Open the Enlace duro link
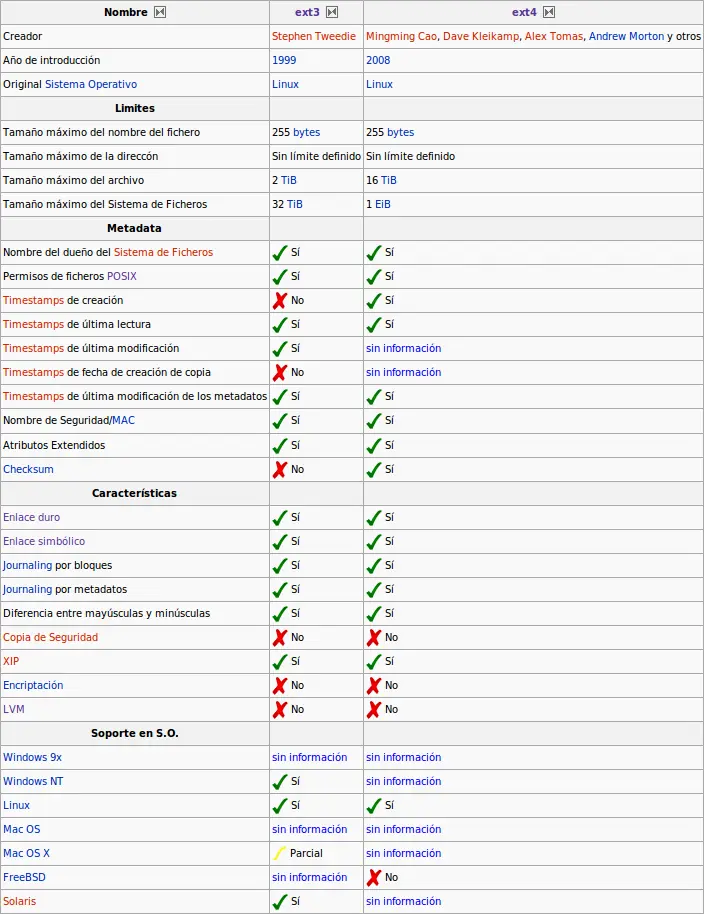Screen dimensions: 704x914 click(x=31, y=517)
